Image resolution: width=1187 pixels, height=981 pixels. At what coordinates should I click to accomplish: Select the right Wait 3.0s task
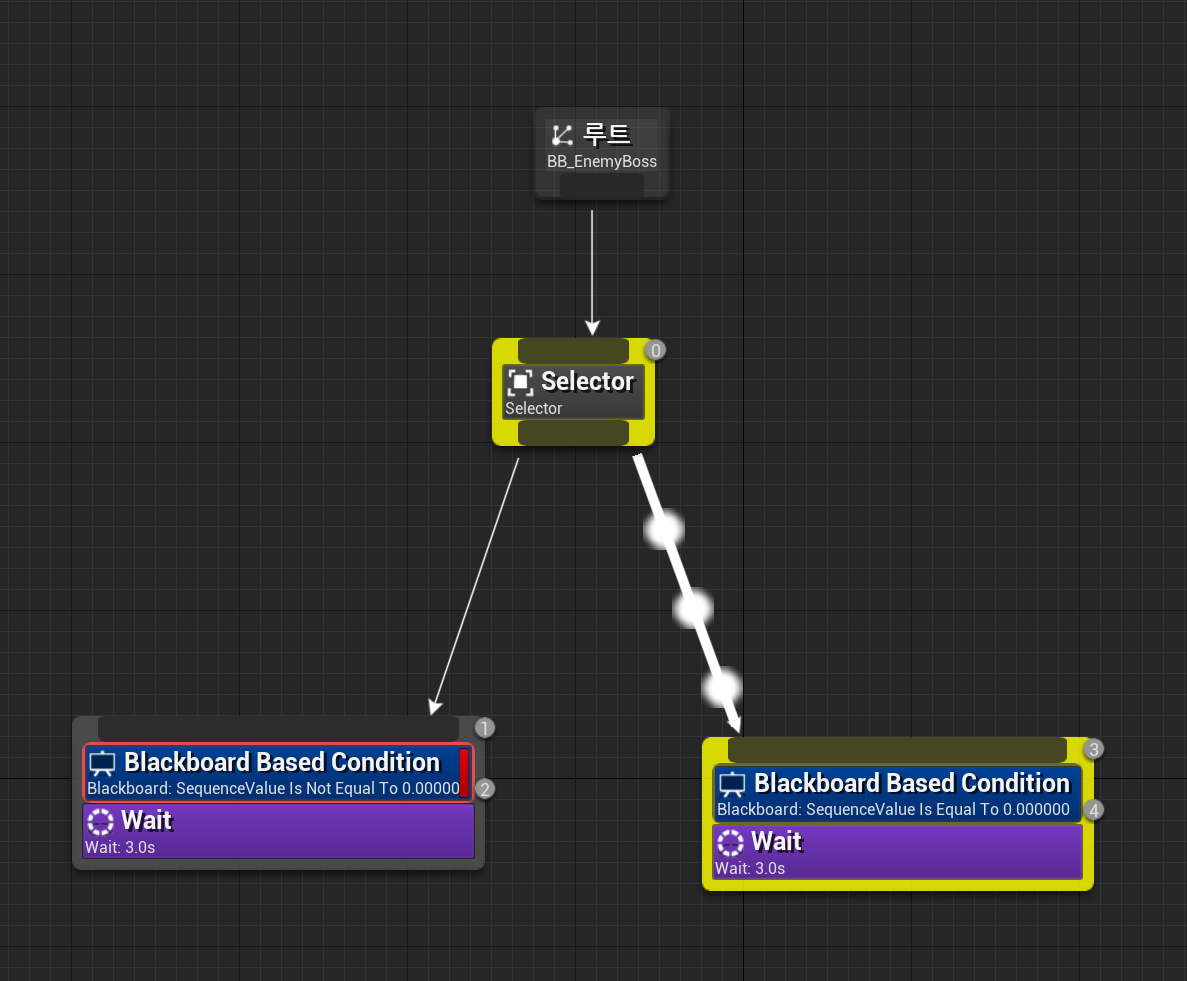tap(895, 852)
